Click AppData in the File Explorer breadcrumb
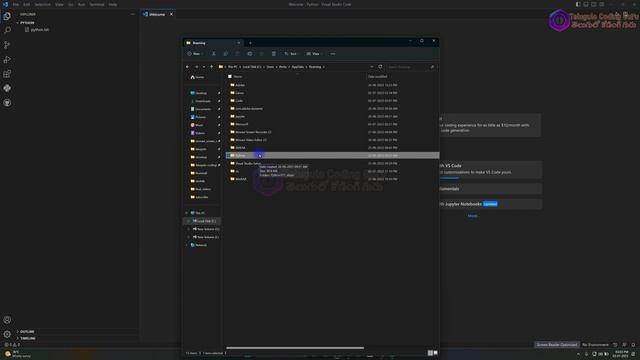The height and width of the screenshot is (360, 640). [298, 67]
